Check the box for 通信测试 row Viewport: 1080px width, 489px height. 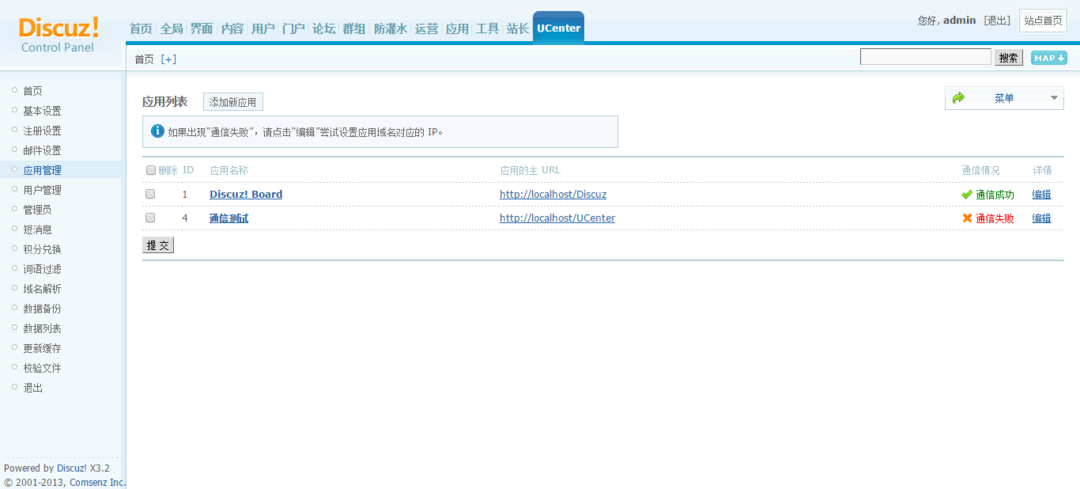click(x=150, y=218)
